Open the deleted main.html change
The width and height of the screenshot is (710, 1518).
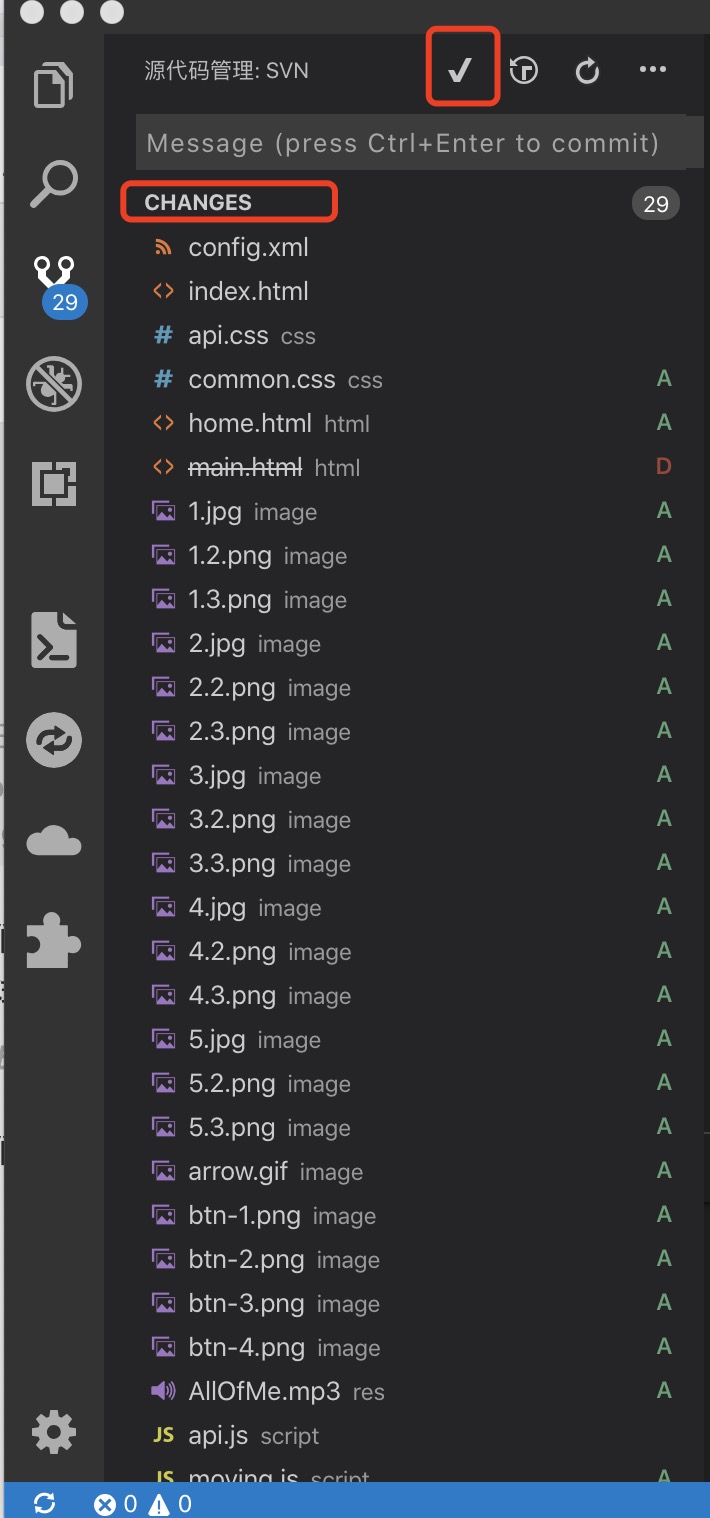(x=245, y=467)
